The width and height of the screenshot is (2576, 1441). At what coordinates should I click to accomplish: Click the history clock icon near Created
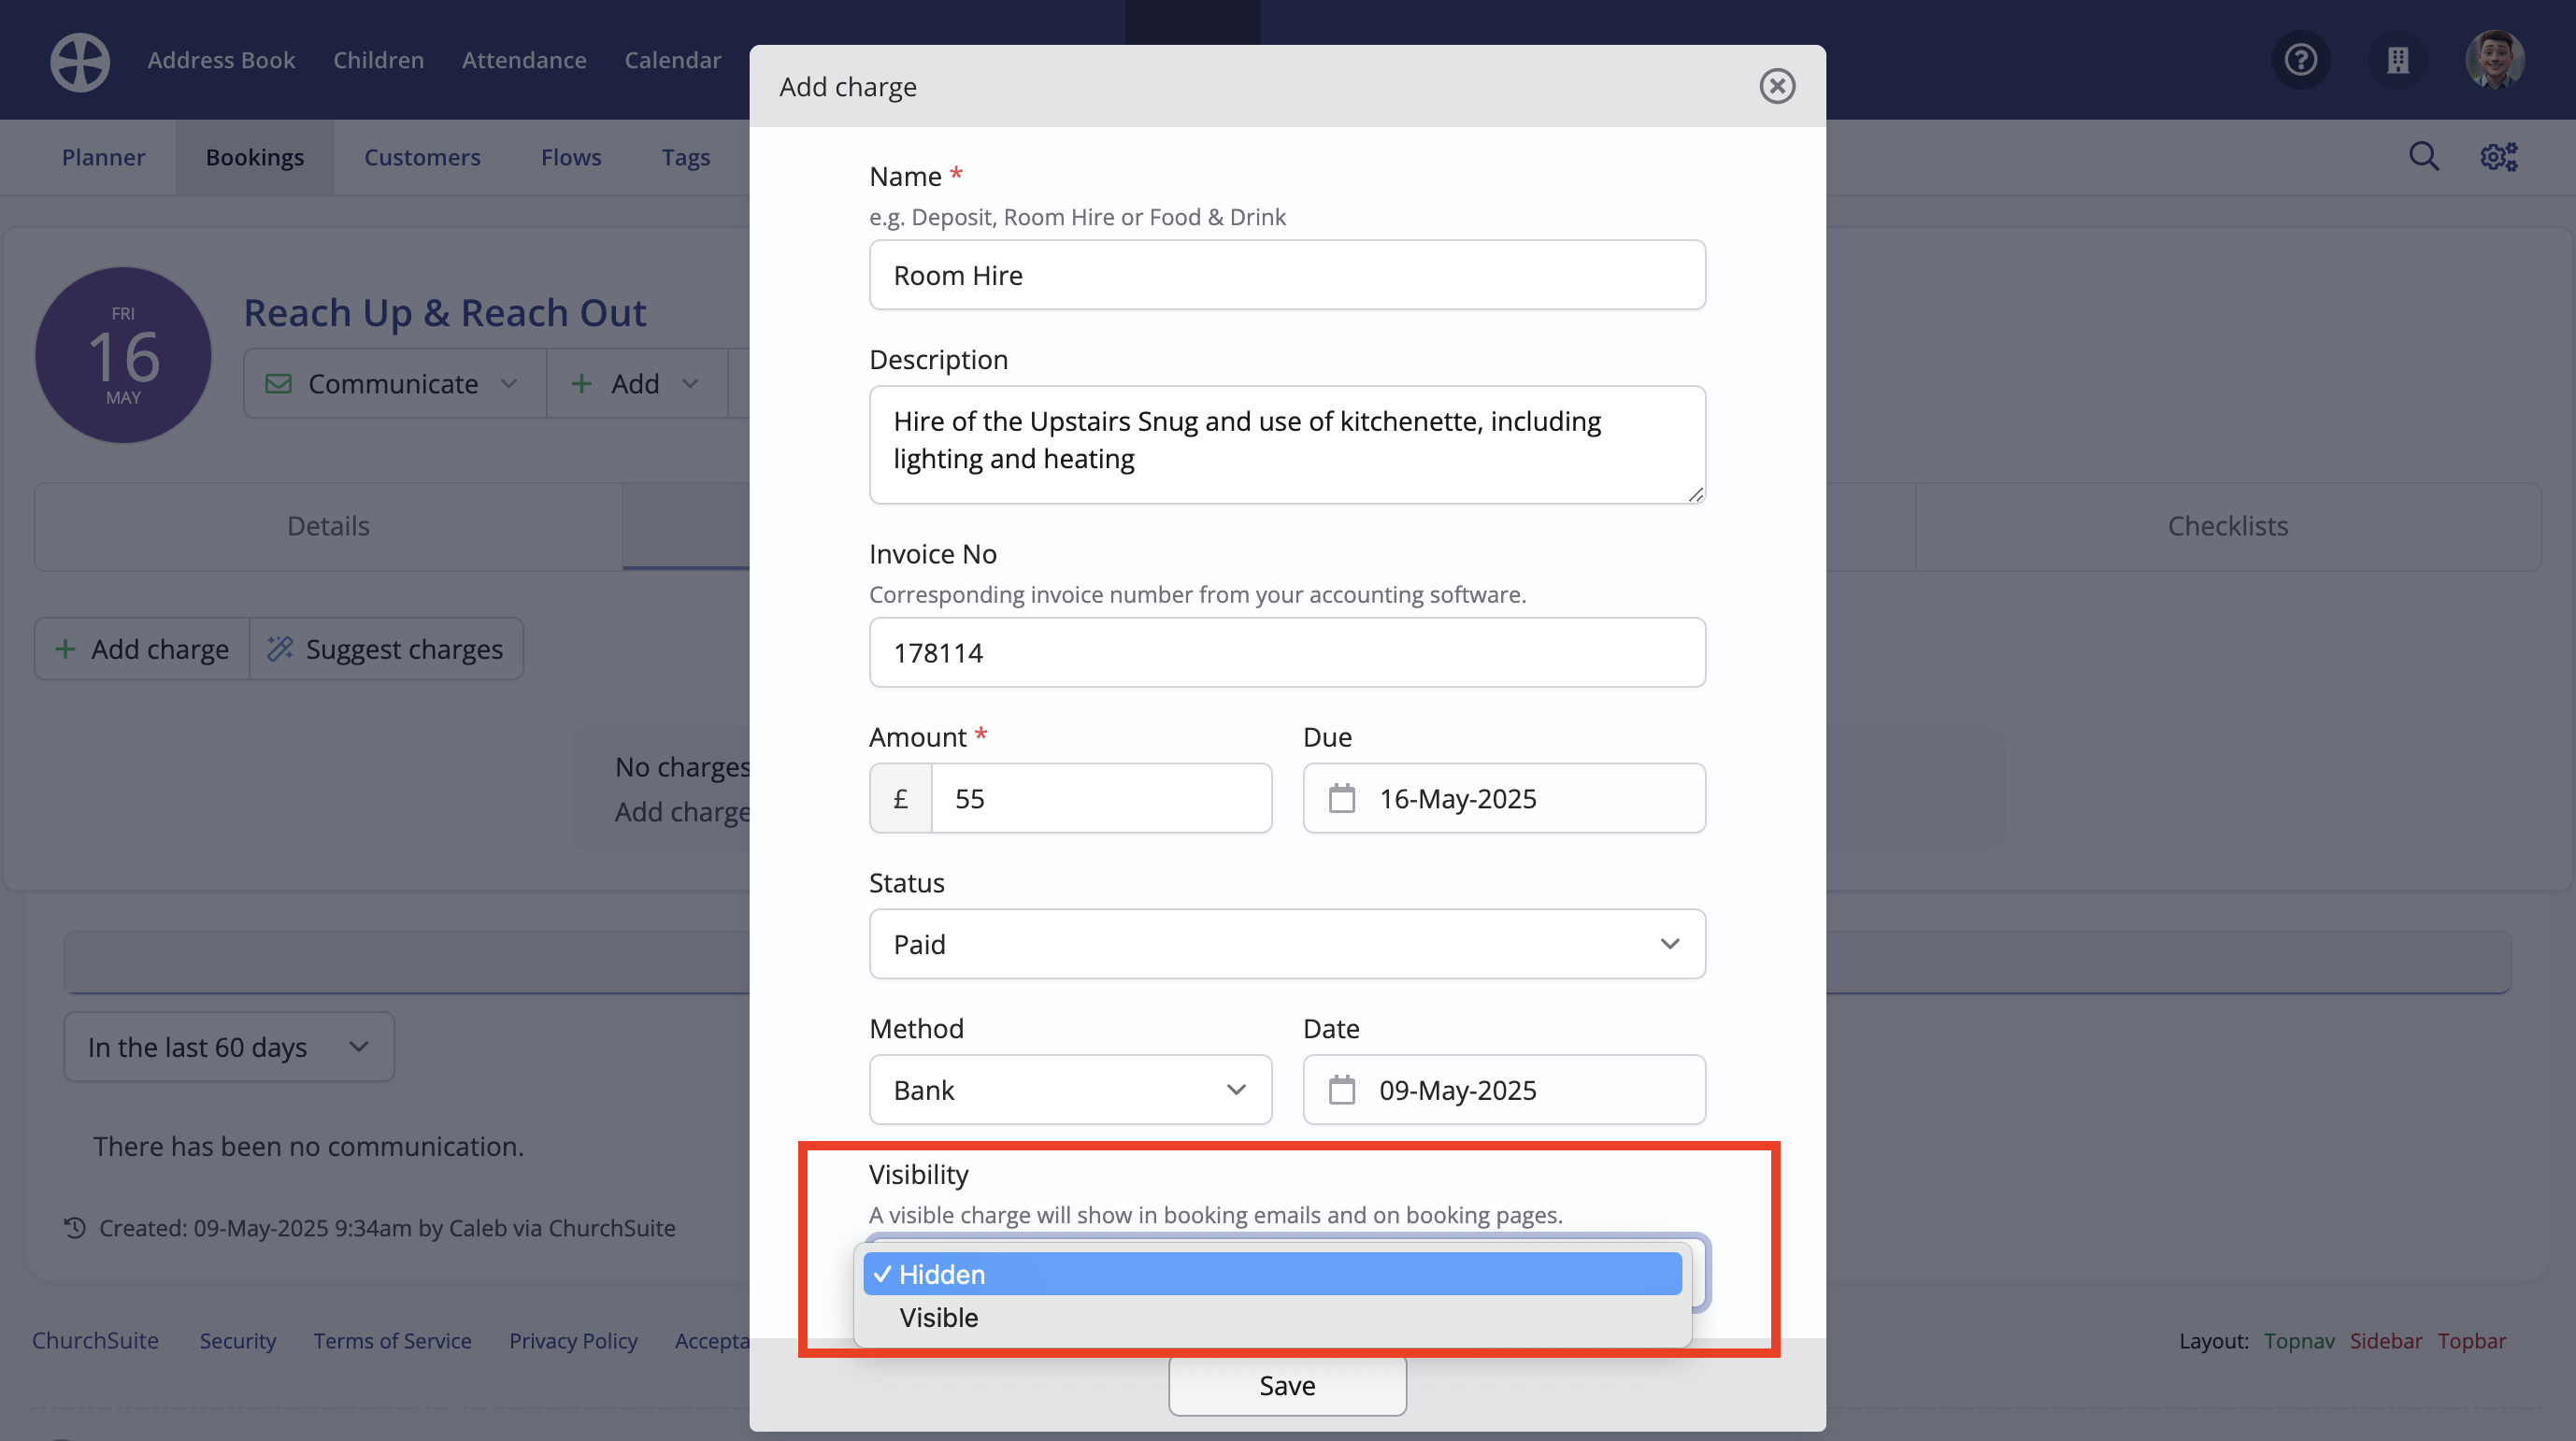click(x=75, y=1227)
